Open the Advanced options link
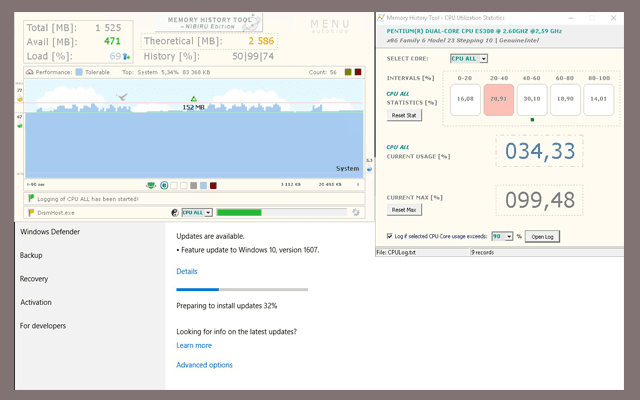 point(204,365)
